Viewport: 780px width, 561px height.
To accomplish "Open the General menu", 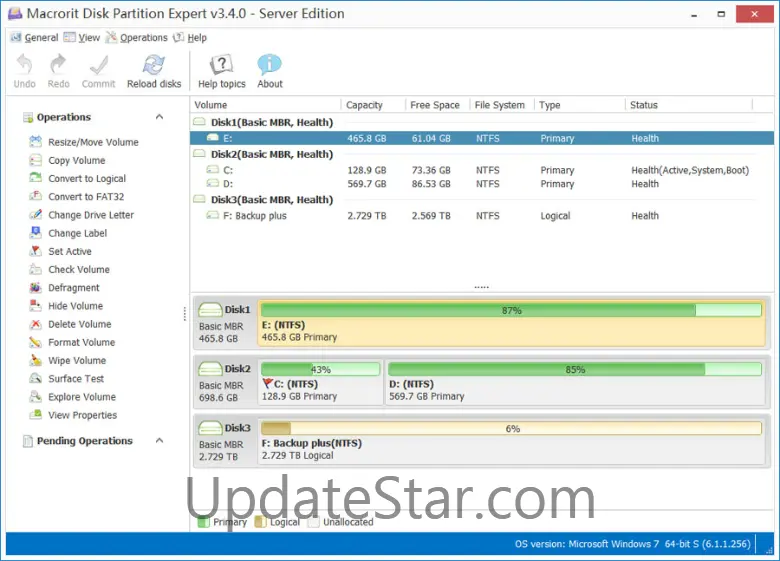I will coord(34,37).
